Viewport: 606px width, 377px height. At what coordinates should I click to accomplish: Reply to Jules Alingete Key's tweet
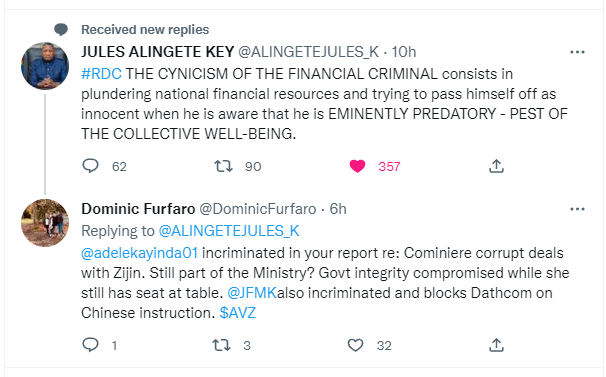pyautogui.click(x=91, y=166)
